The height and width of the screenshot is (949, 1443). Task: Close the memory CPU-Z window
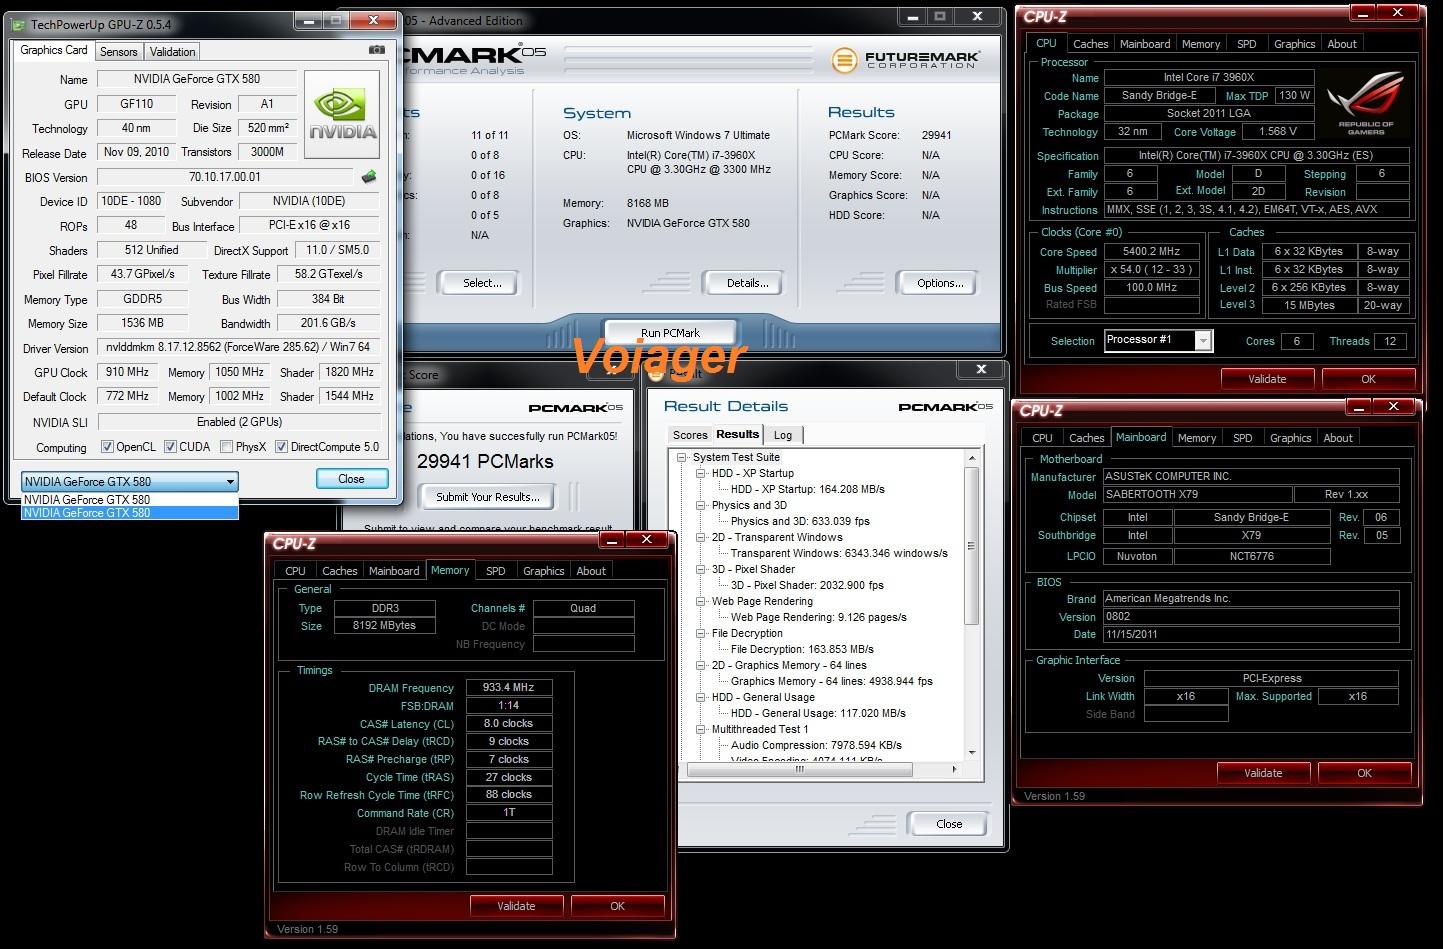click(x=646, y=540)
